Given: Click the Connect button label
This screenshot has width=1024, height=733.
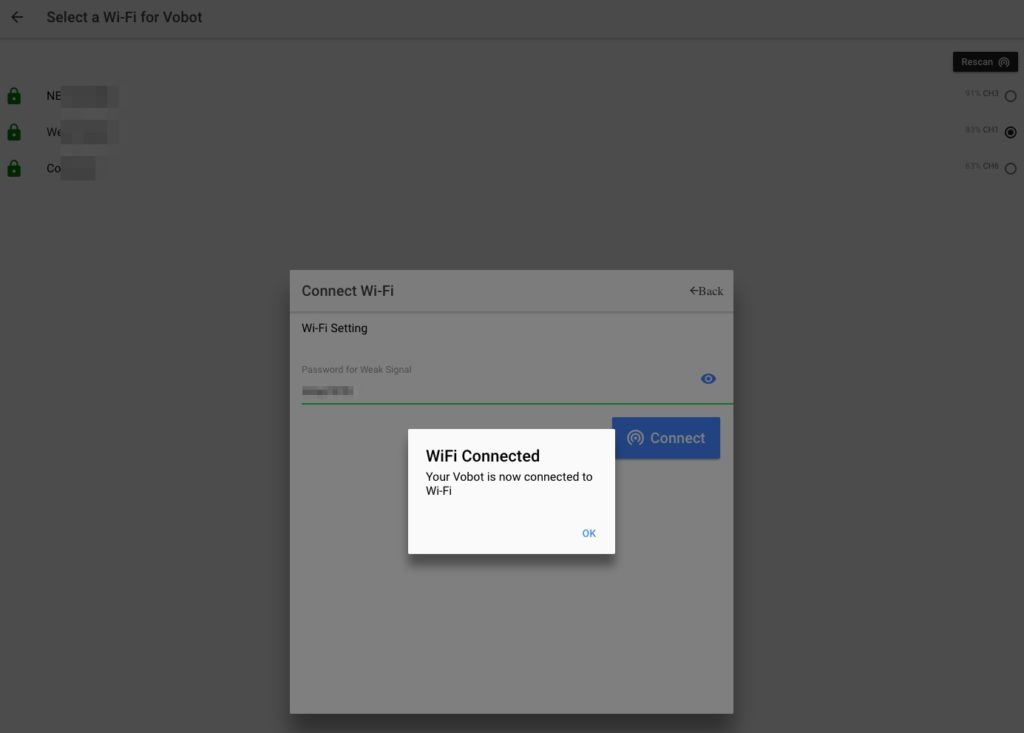Looking at the screenshot, I should pyautogui.click(x=677, y=438).
